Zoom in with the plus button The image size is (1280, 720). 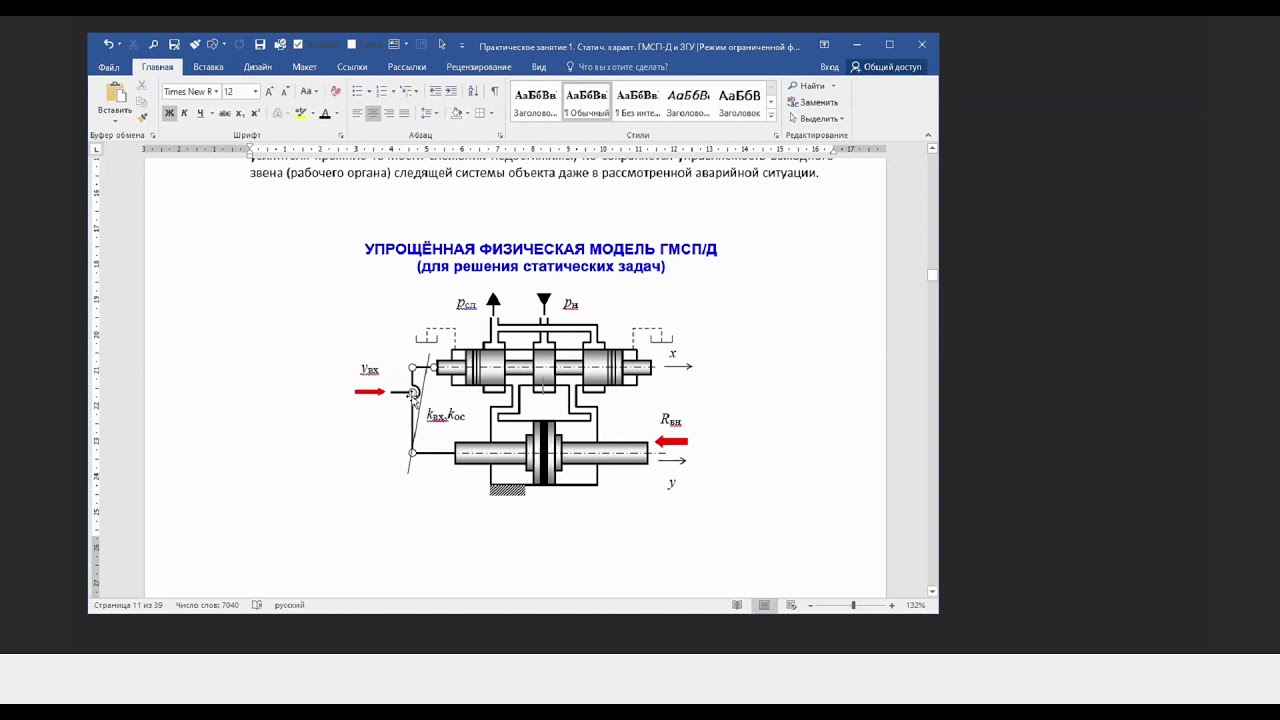pyautogui.click(x=892, y=605)
